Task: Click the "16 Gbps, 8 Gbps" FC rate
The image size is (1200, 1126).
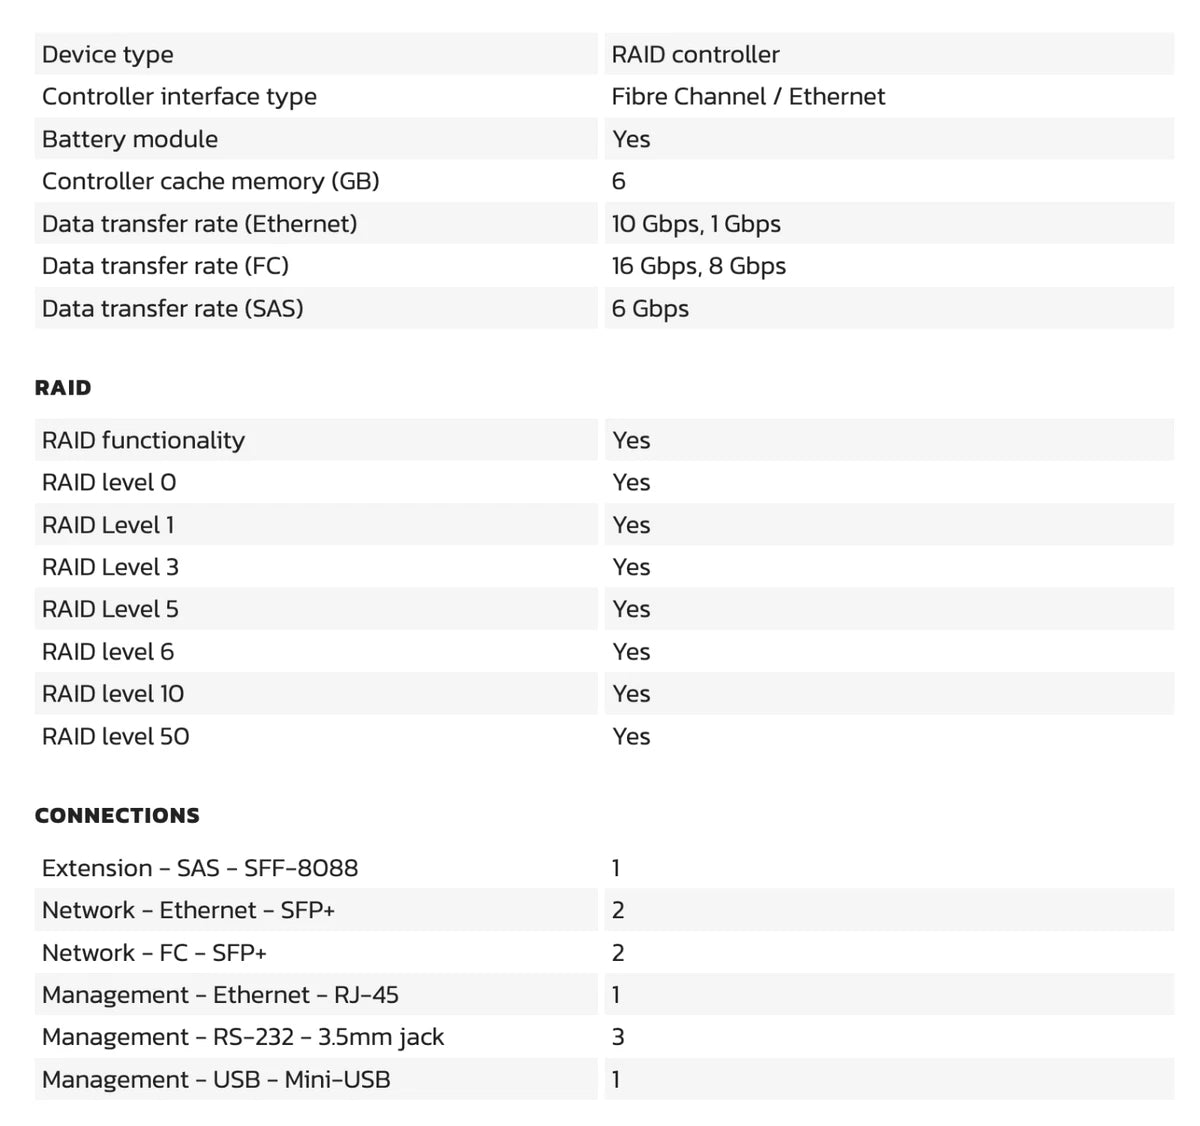Action: click(698, 266)
